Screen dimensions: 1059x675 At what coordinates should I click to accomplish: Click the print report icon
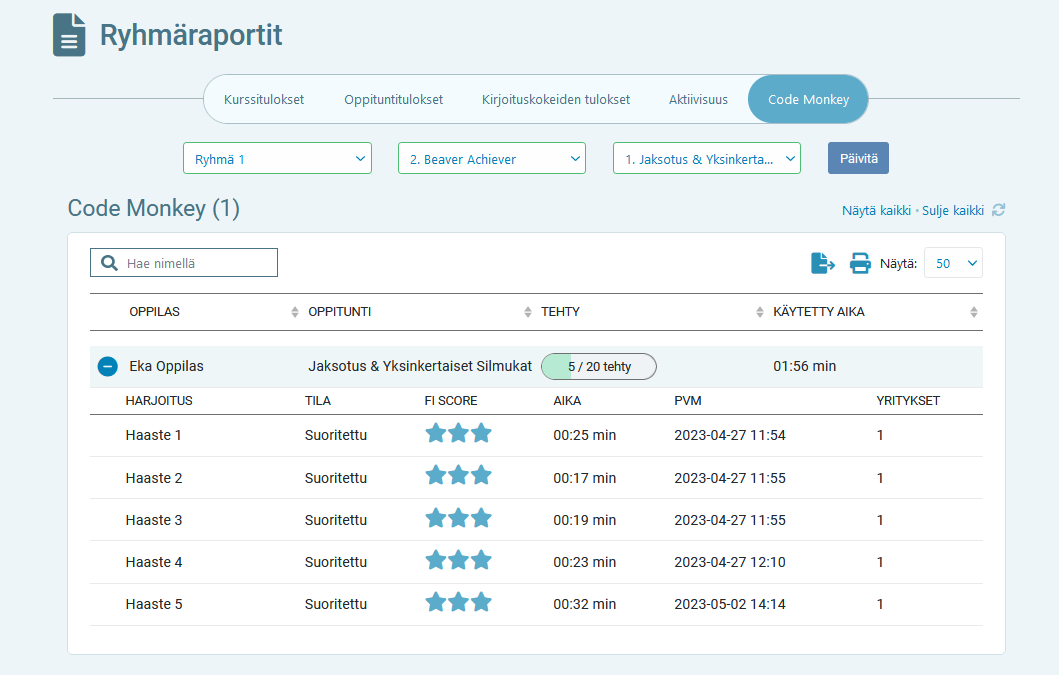(x=860, y=263)
